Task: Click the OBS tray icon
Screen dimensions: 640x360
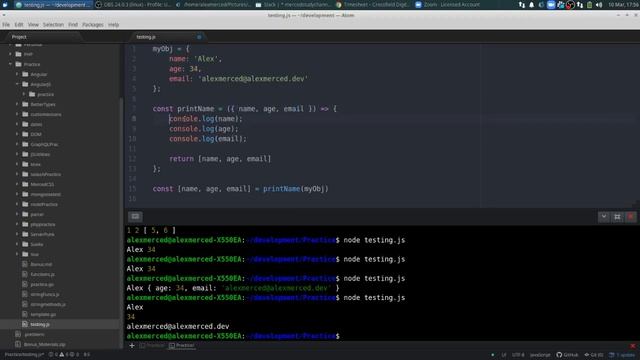Action: coord(570,5)
